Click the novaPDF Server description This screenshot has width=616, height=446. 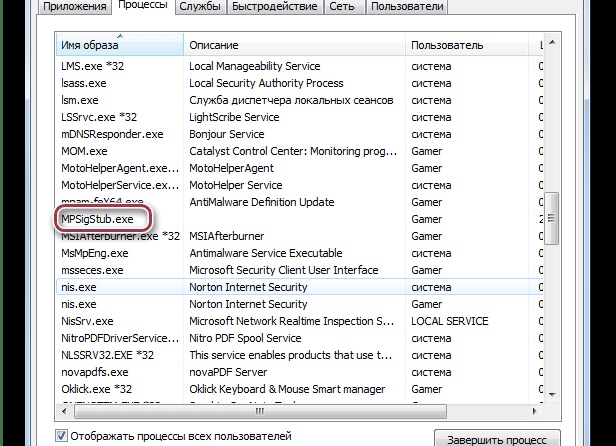point(228,372)
